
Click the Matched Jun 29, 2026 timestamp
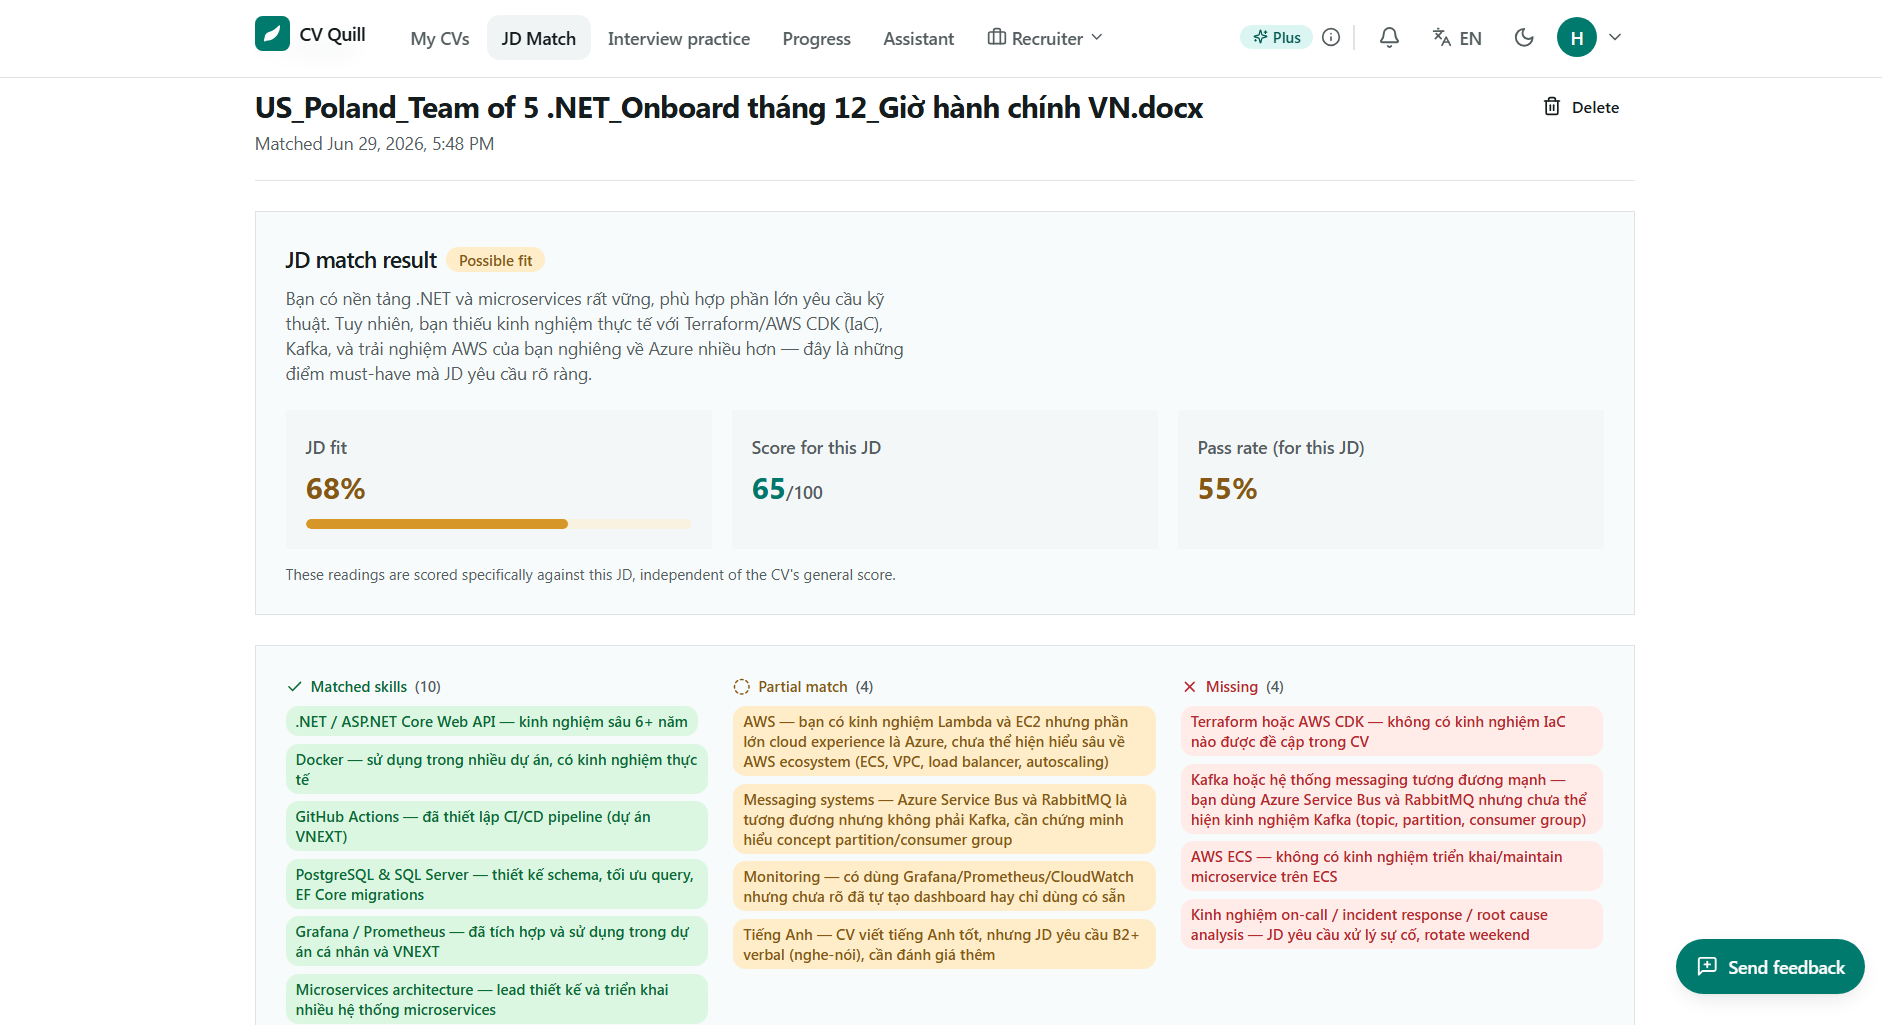click(374, 144)
